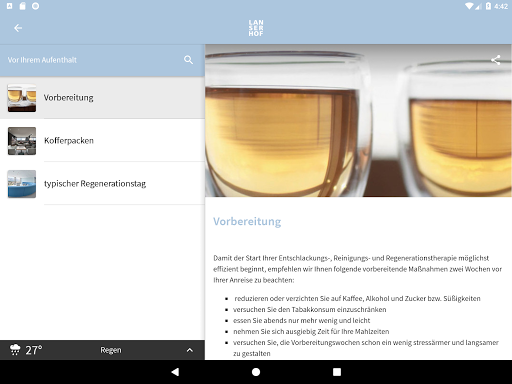
Task: Tap the Android recent apps button
Action: click(337, 372)
